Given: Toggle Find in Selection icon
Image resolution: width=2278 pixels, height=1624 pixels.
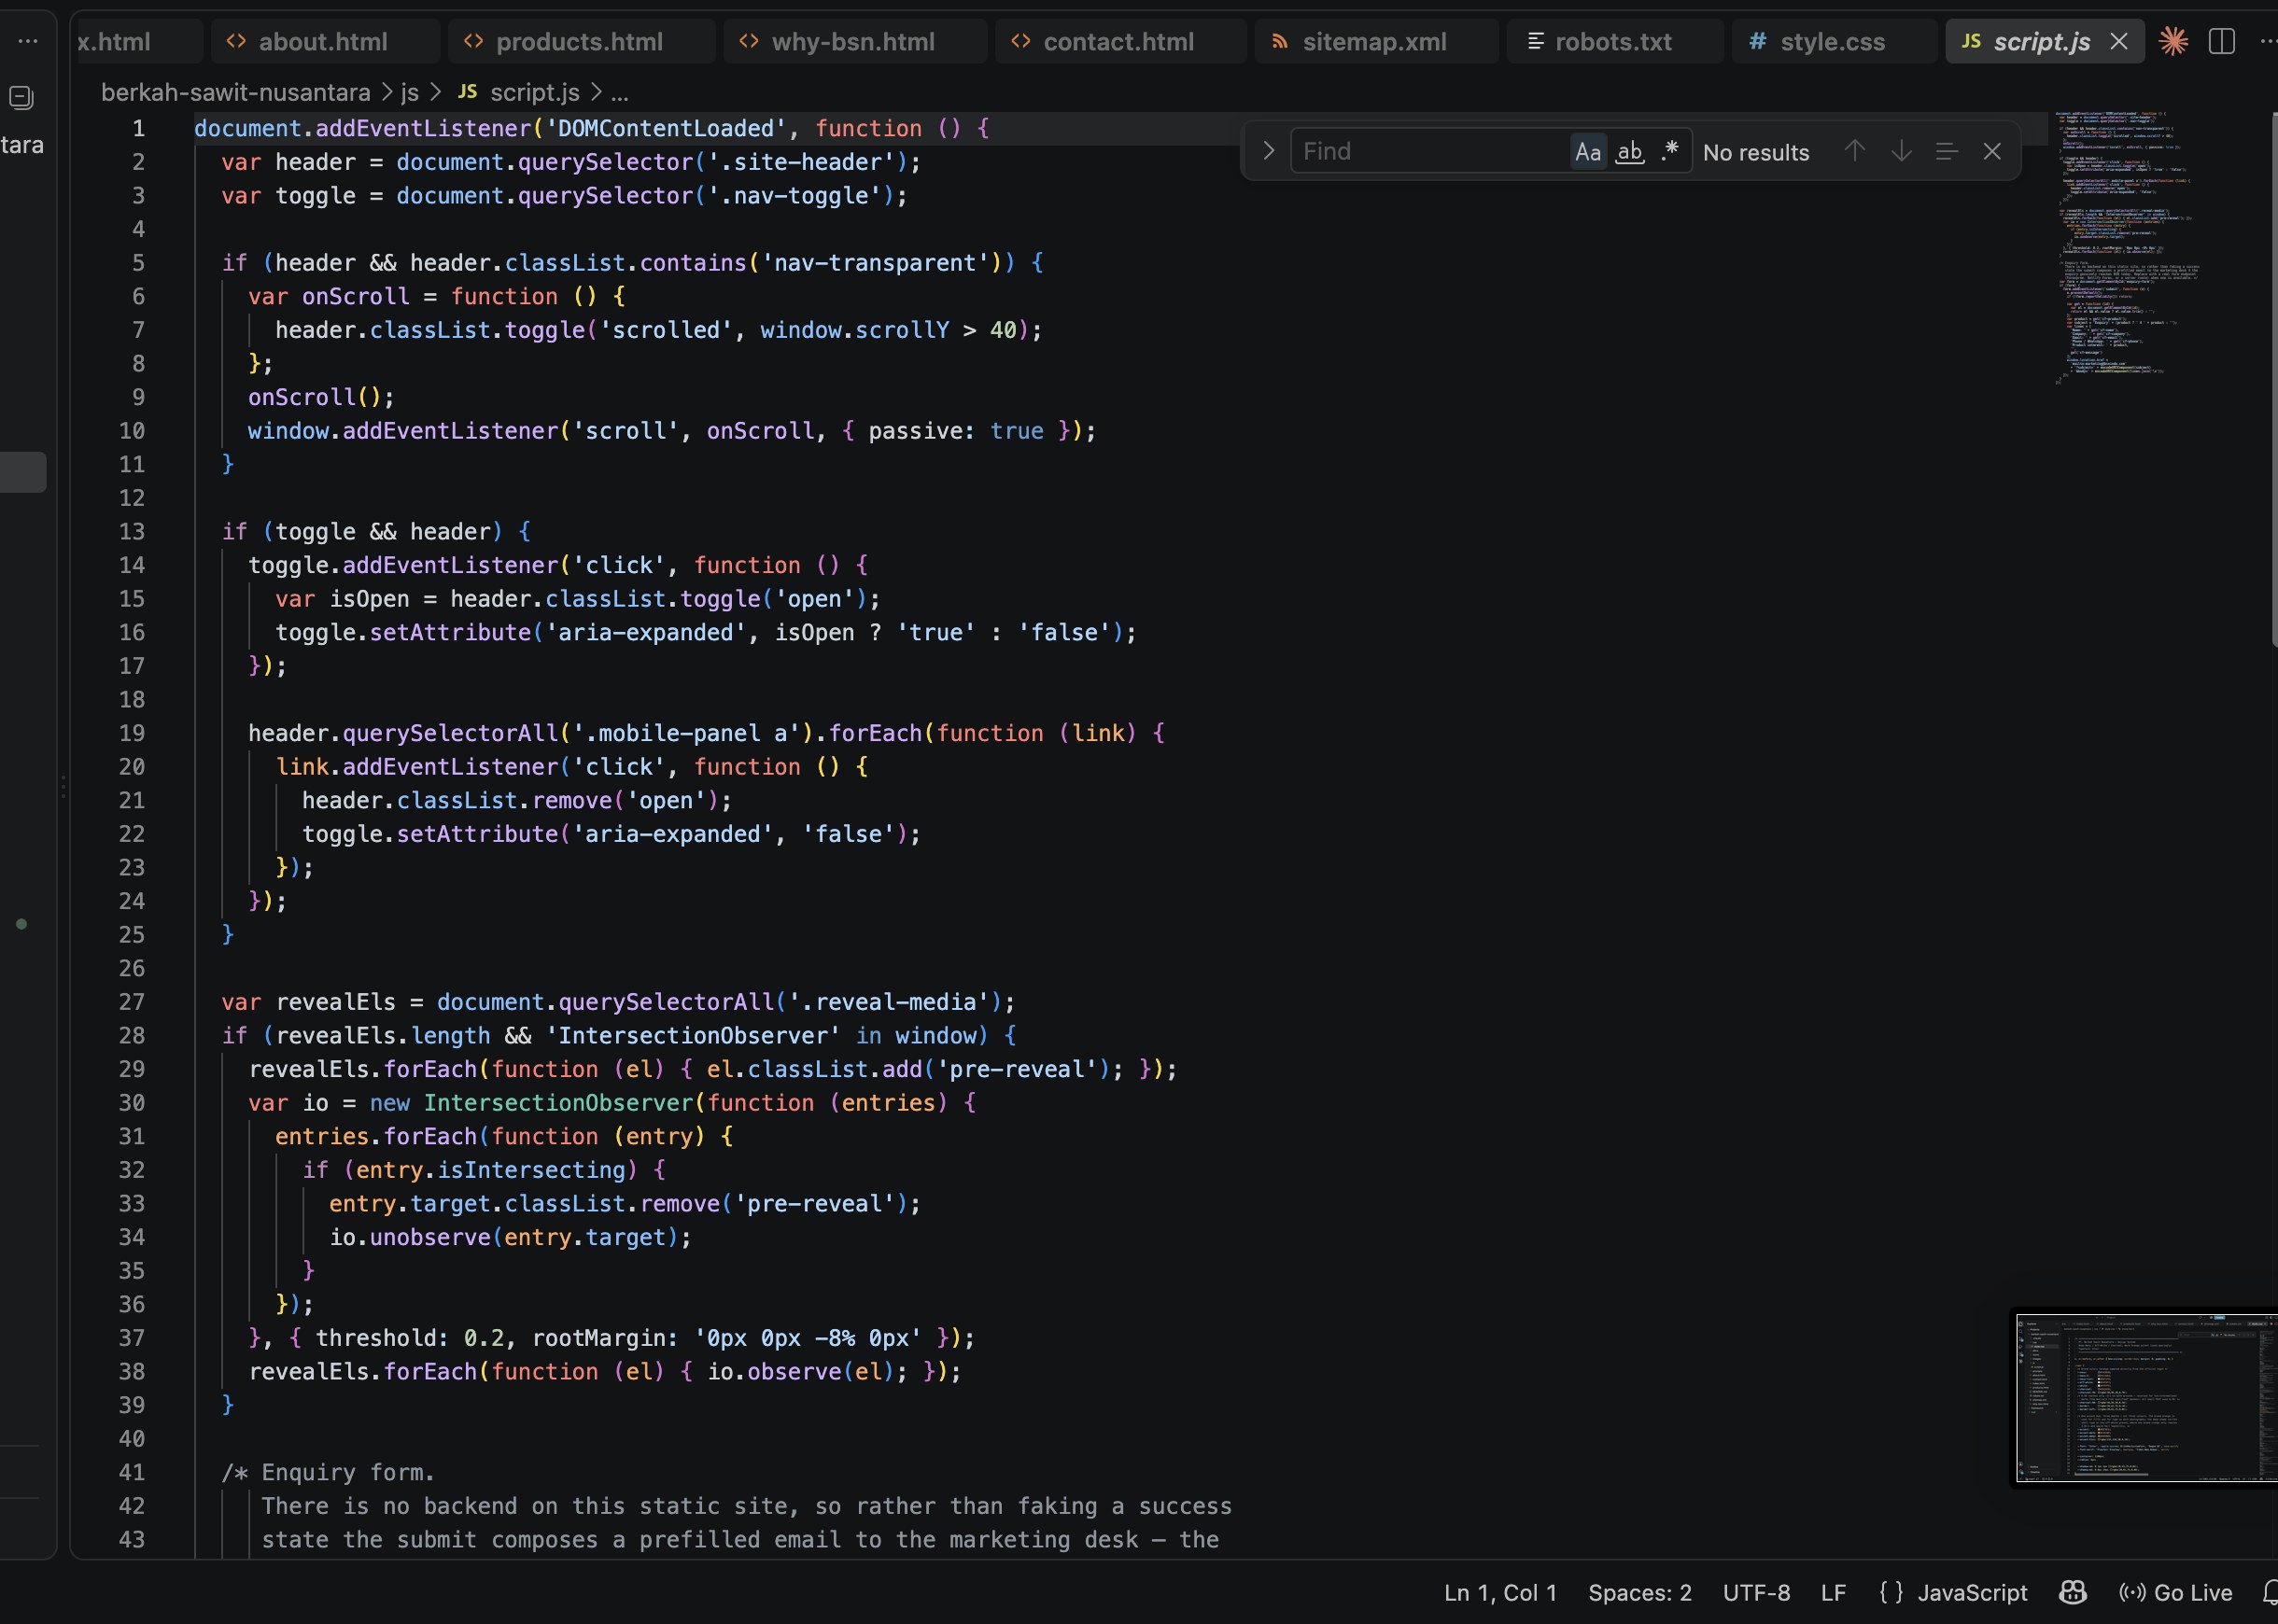Looking at the screenshot, I should pos(1946,151).
